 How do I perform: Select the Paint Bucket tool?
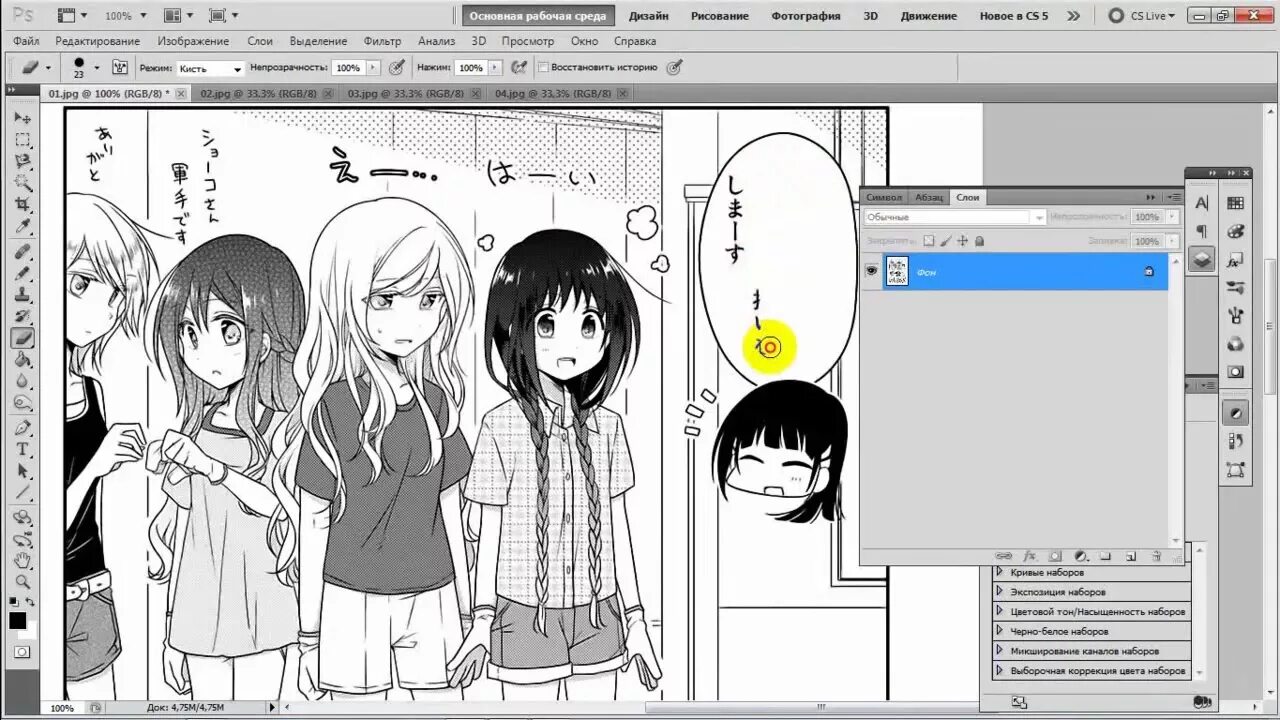click(x=22, y=360)
